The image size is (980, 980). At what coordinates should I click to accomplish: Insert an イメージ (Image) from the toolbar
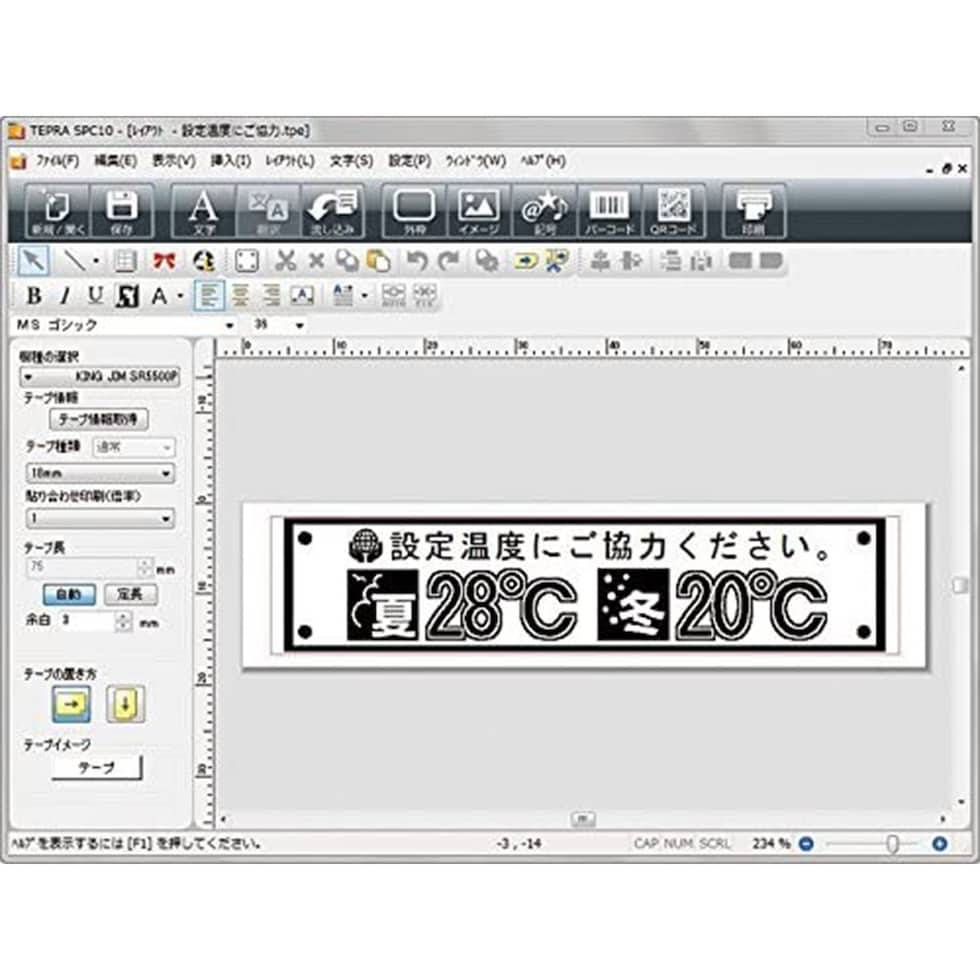coord(478,211)
